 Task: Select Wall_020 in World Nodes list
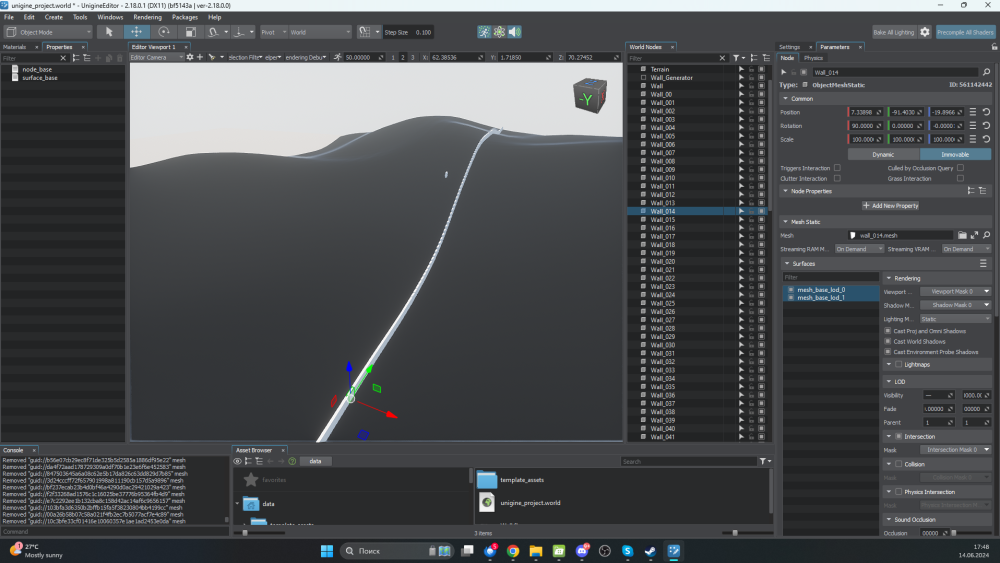click(x=663, y=261)
